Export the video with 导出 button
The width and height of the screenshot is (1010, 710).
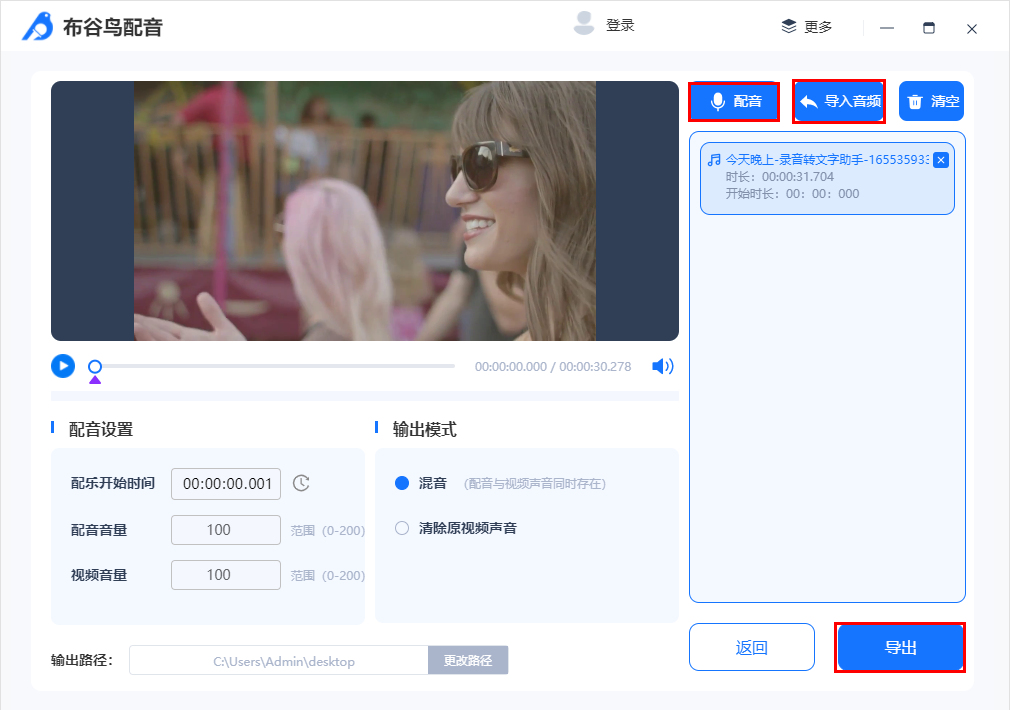[x=898, y=647]
